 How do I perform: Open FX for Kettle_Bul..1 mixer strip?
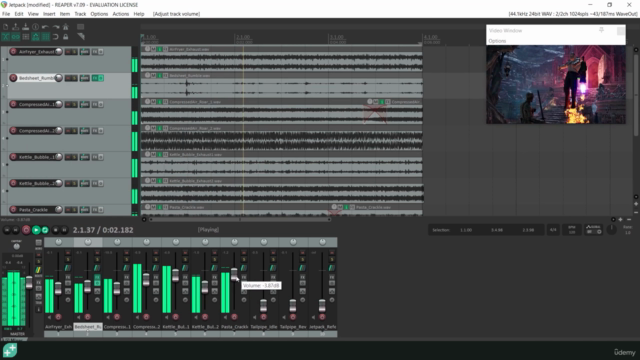point(185,277)
